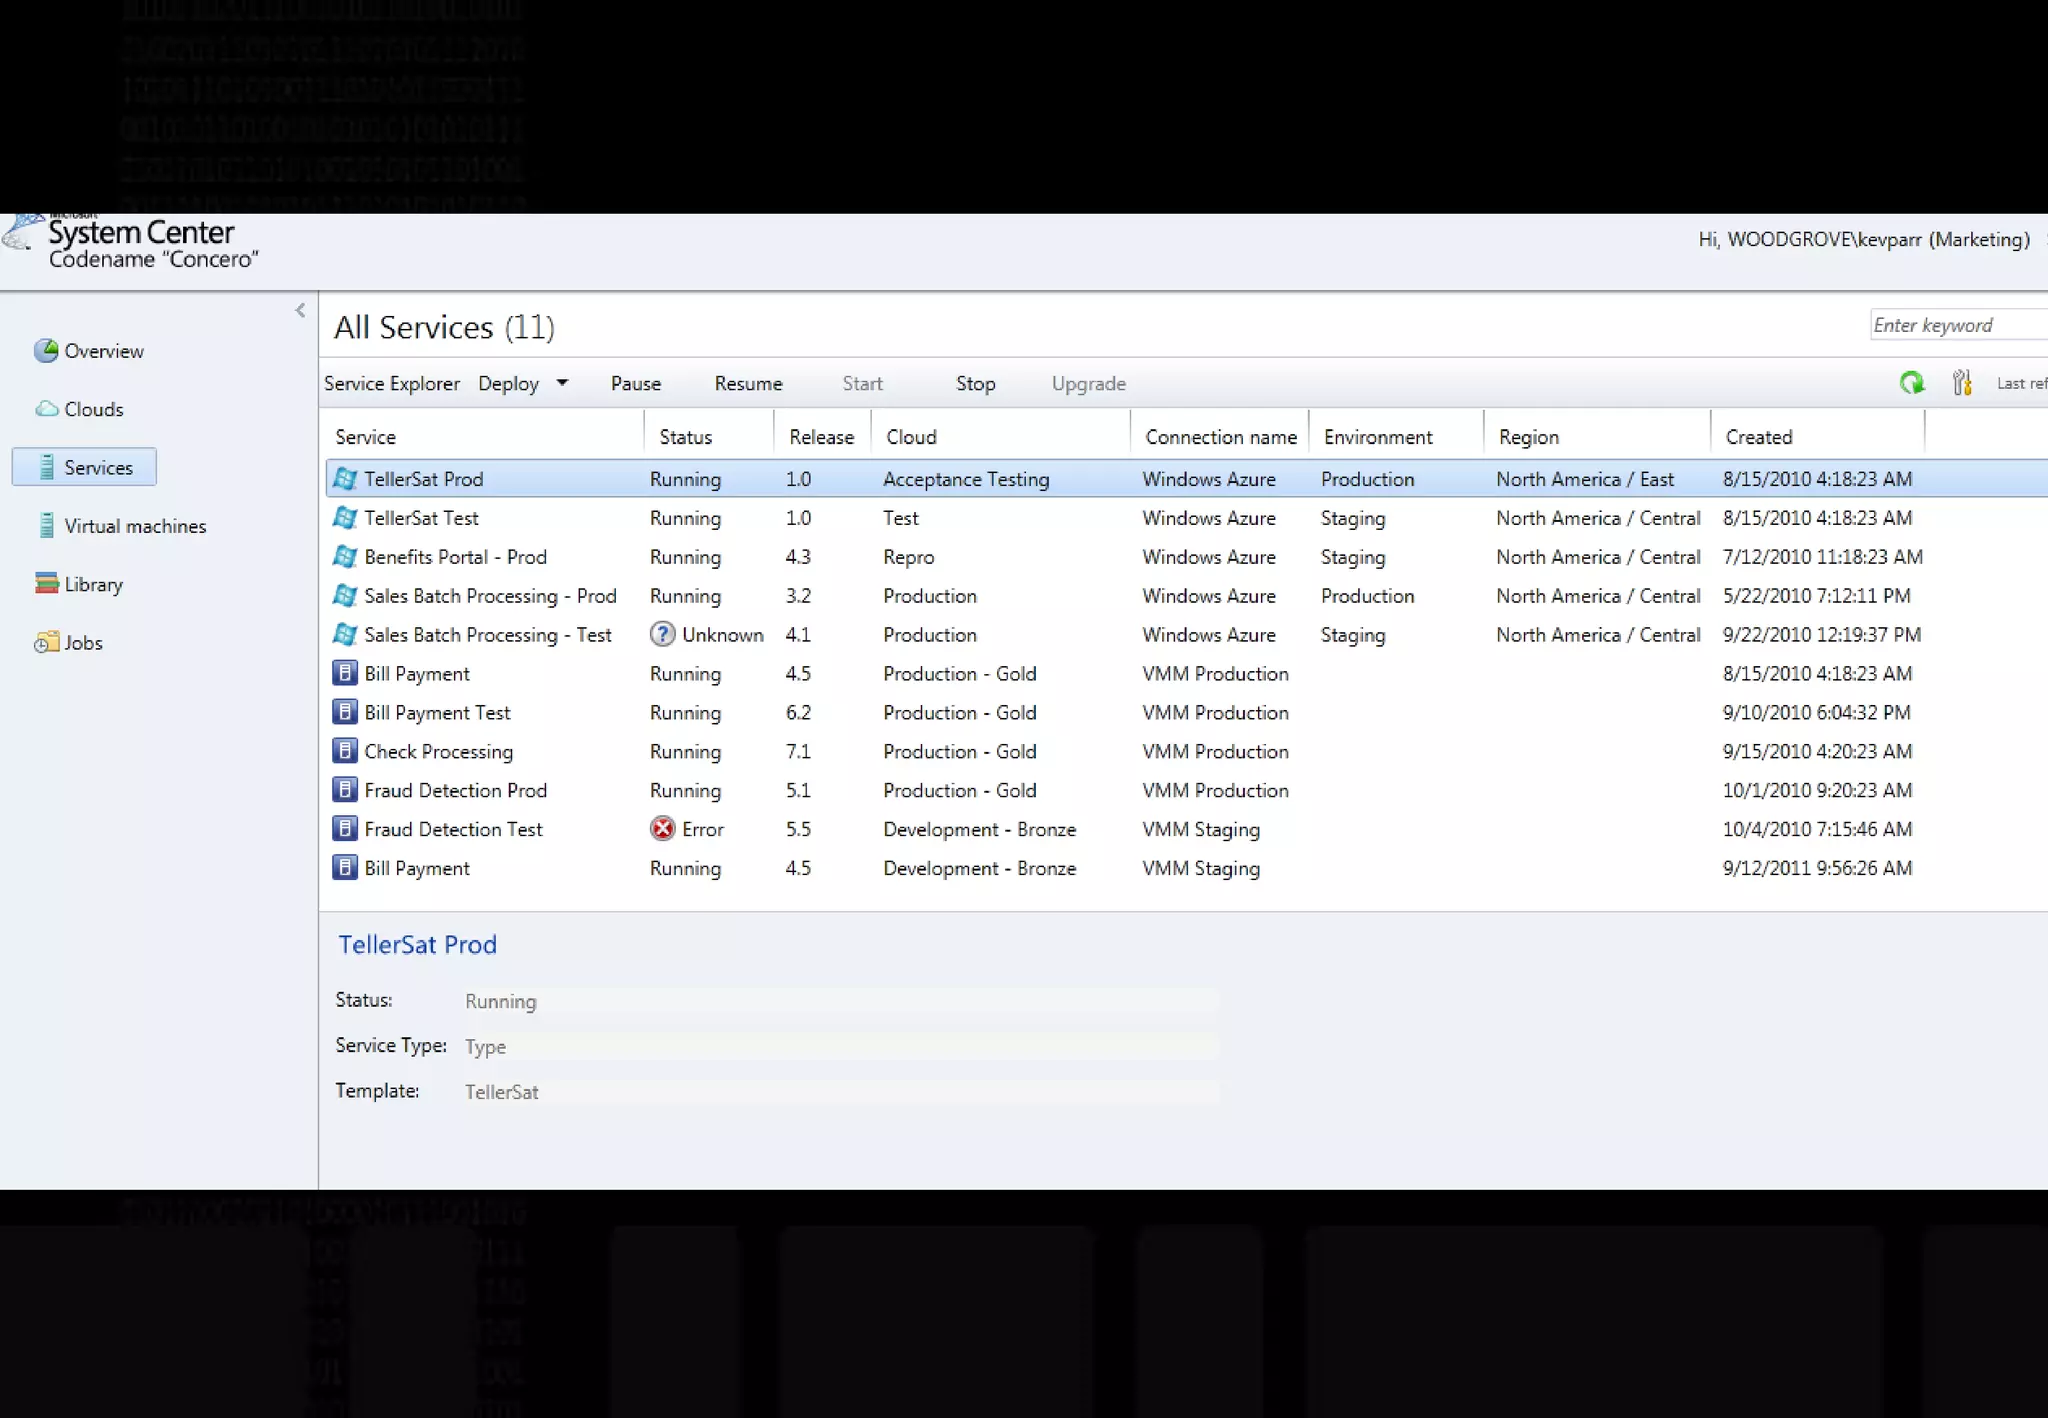Click the Jobs sidebar icon

pyautogui.click(x=47, y=643)
